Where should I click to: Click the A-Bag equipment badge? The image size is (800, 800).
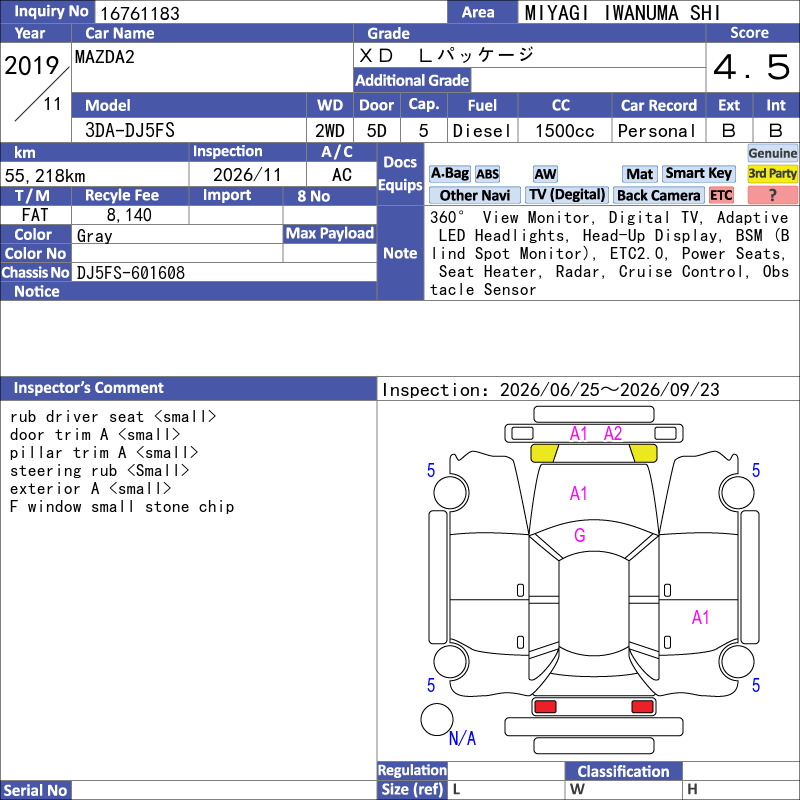(449, 173)
